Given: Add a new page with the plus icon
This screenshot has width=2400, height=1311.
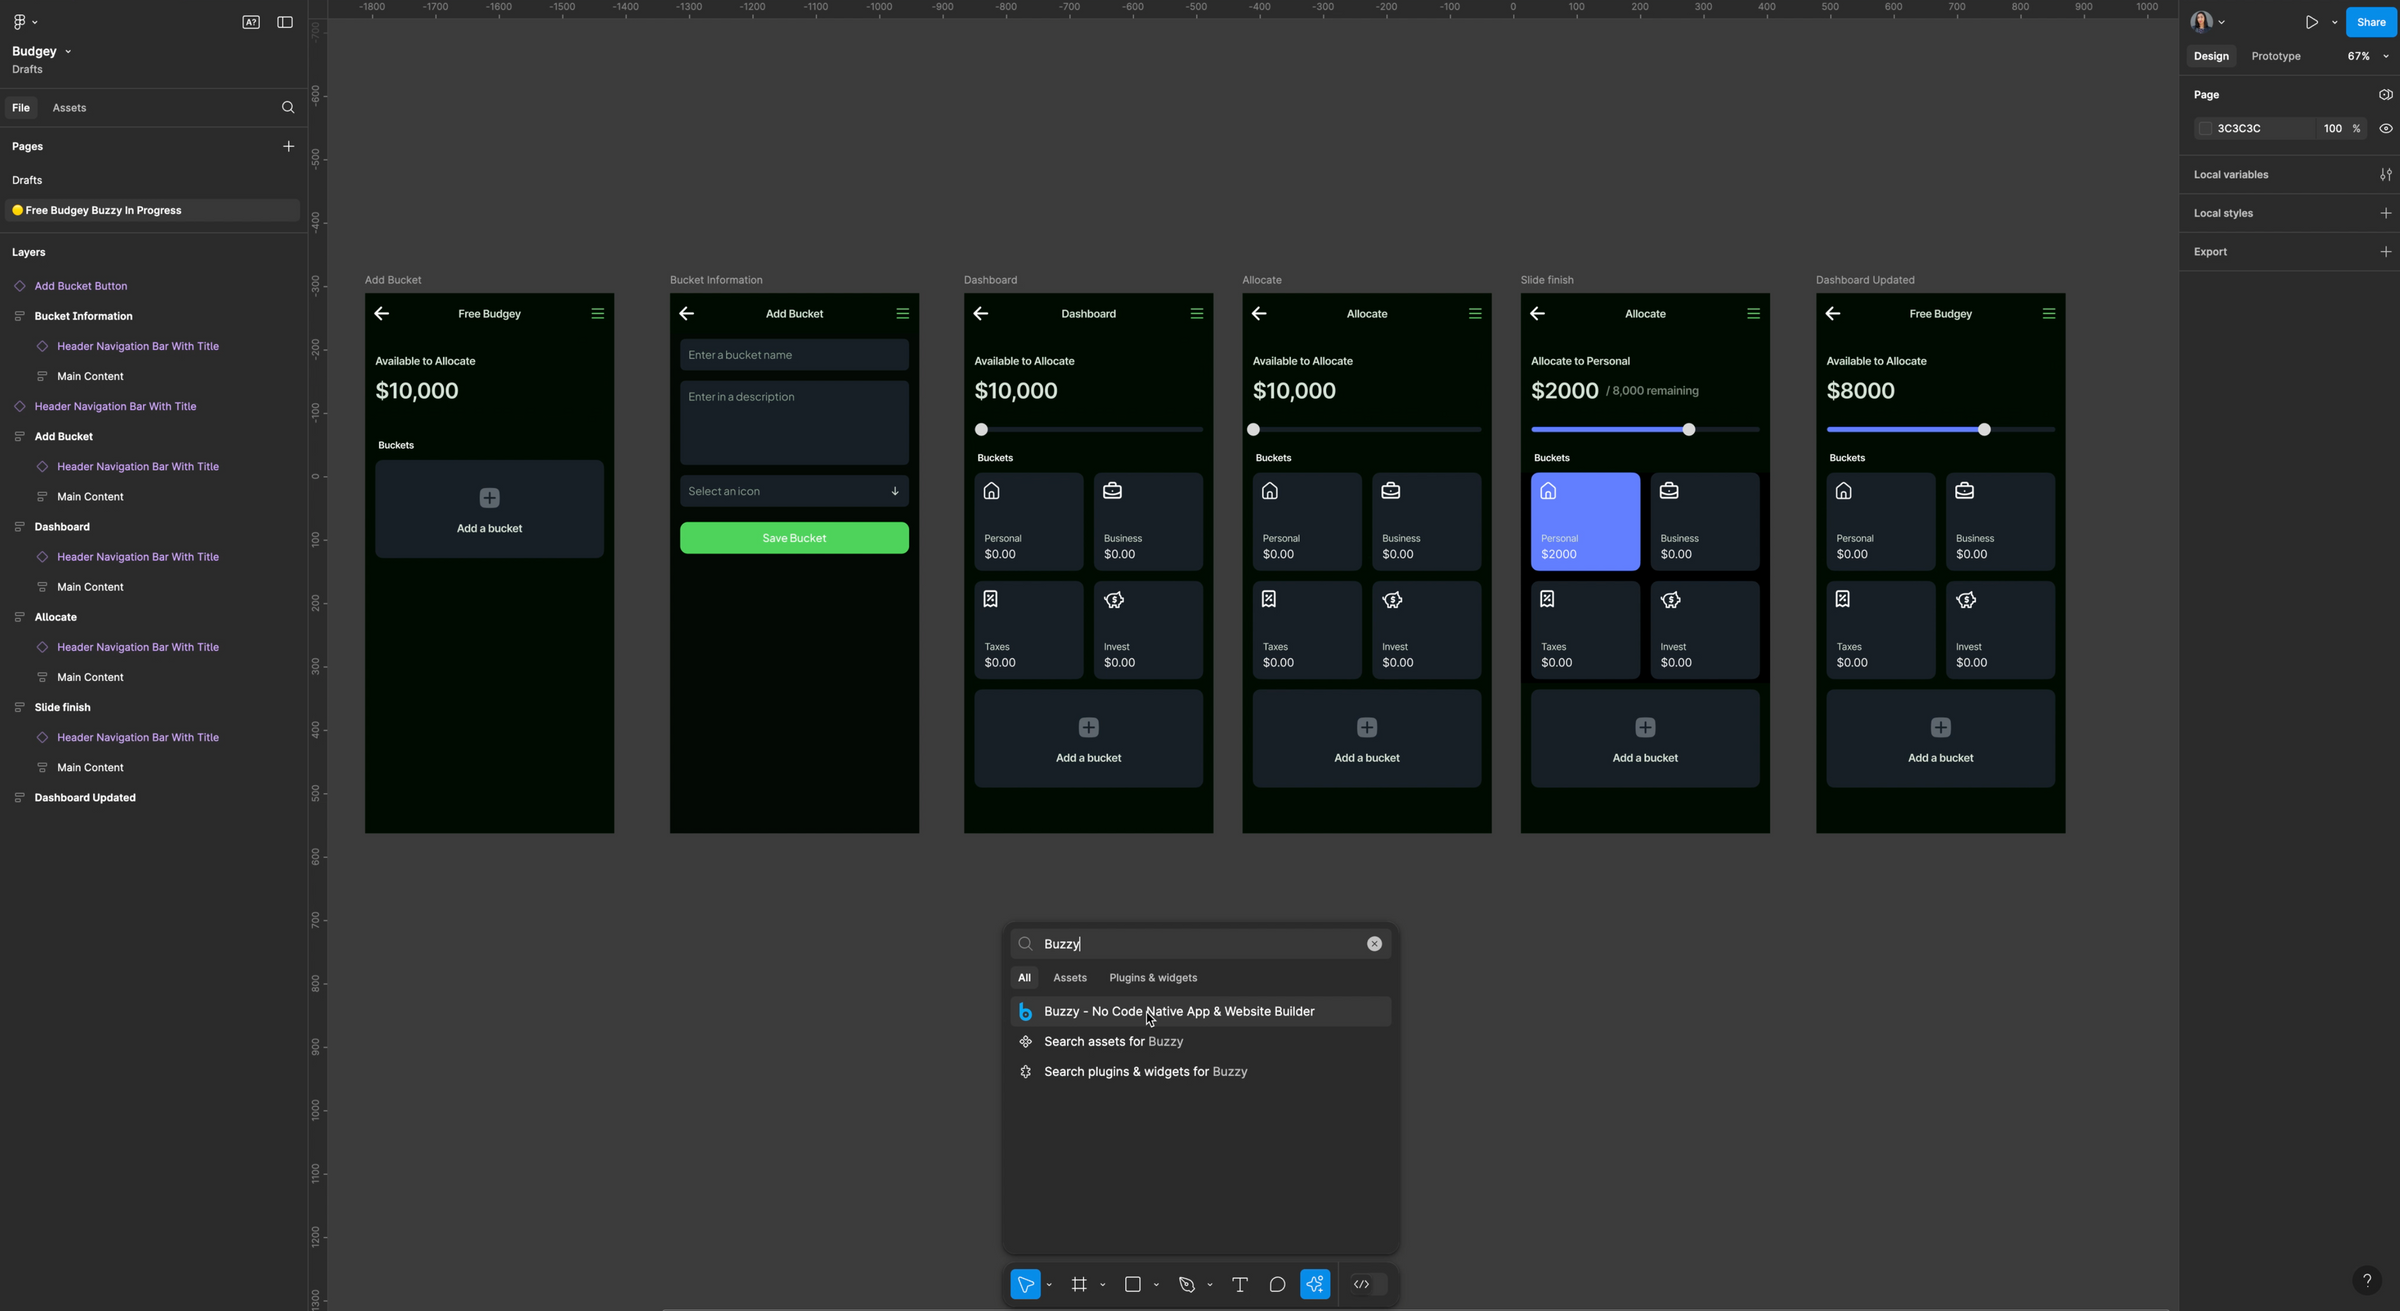Looking at the screenshot, I should click(x=288, y=146).
